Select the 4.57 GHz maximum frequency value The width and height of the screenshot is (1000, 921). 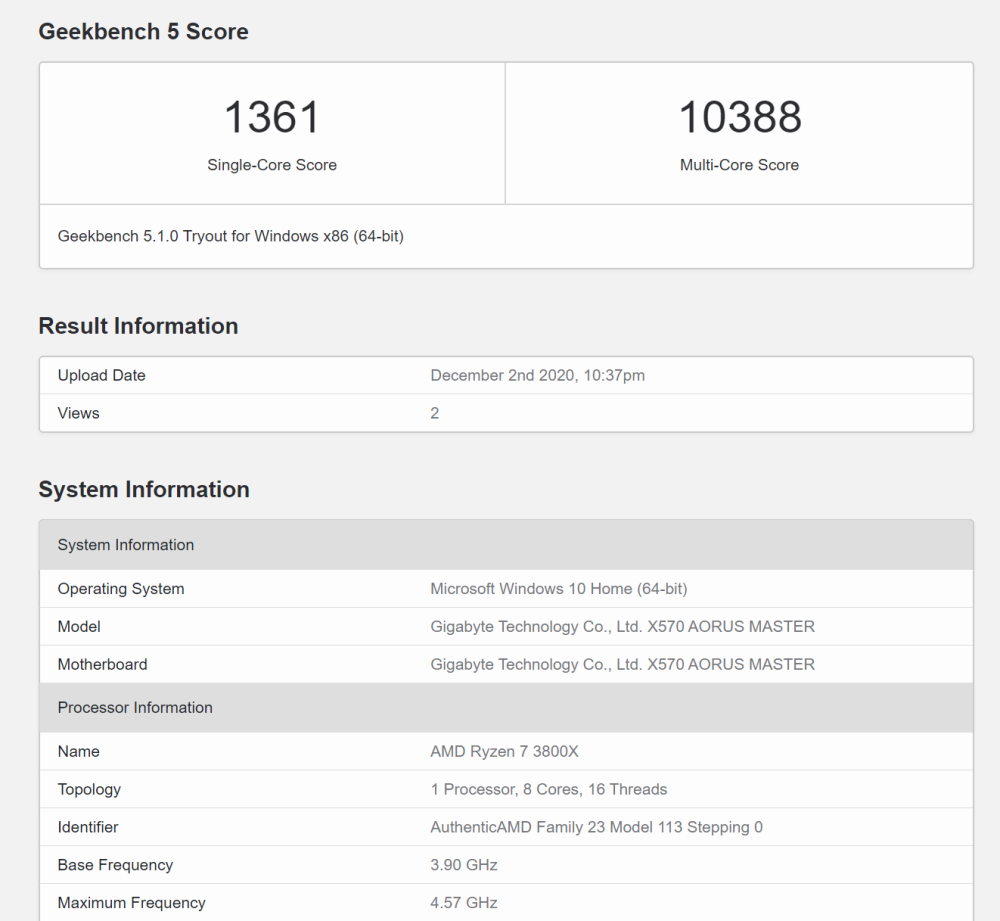point(464,903)
